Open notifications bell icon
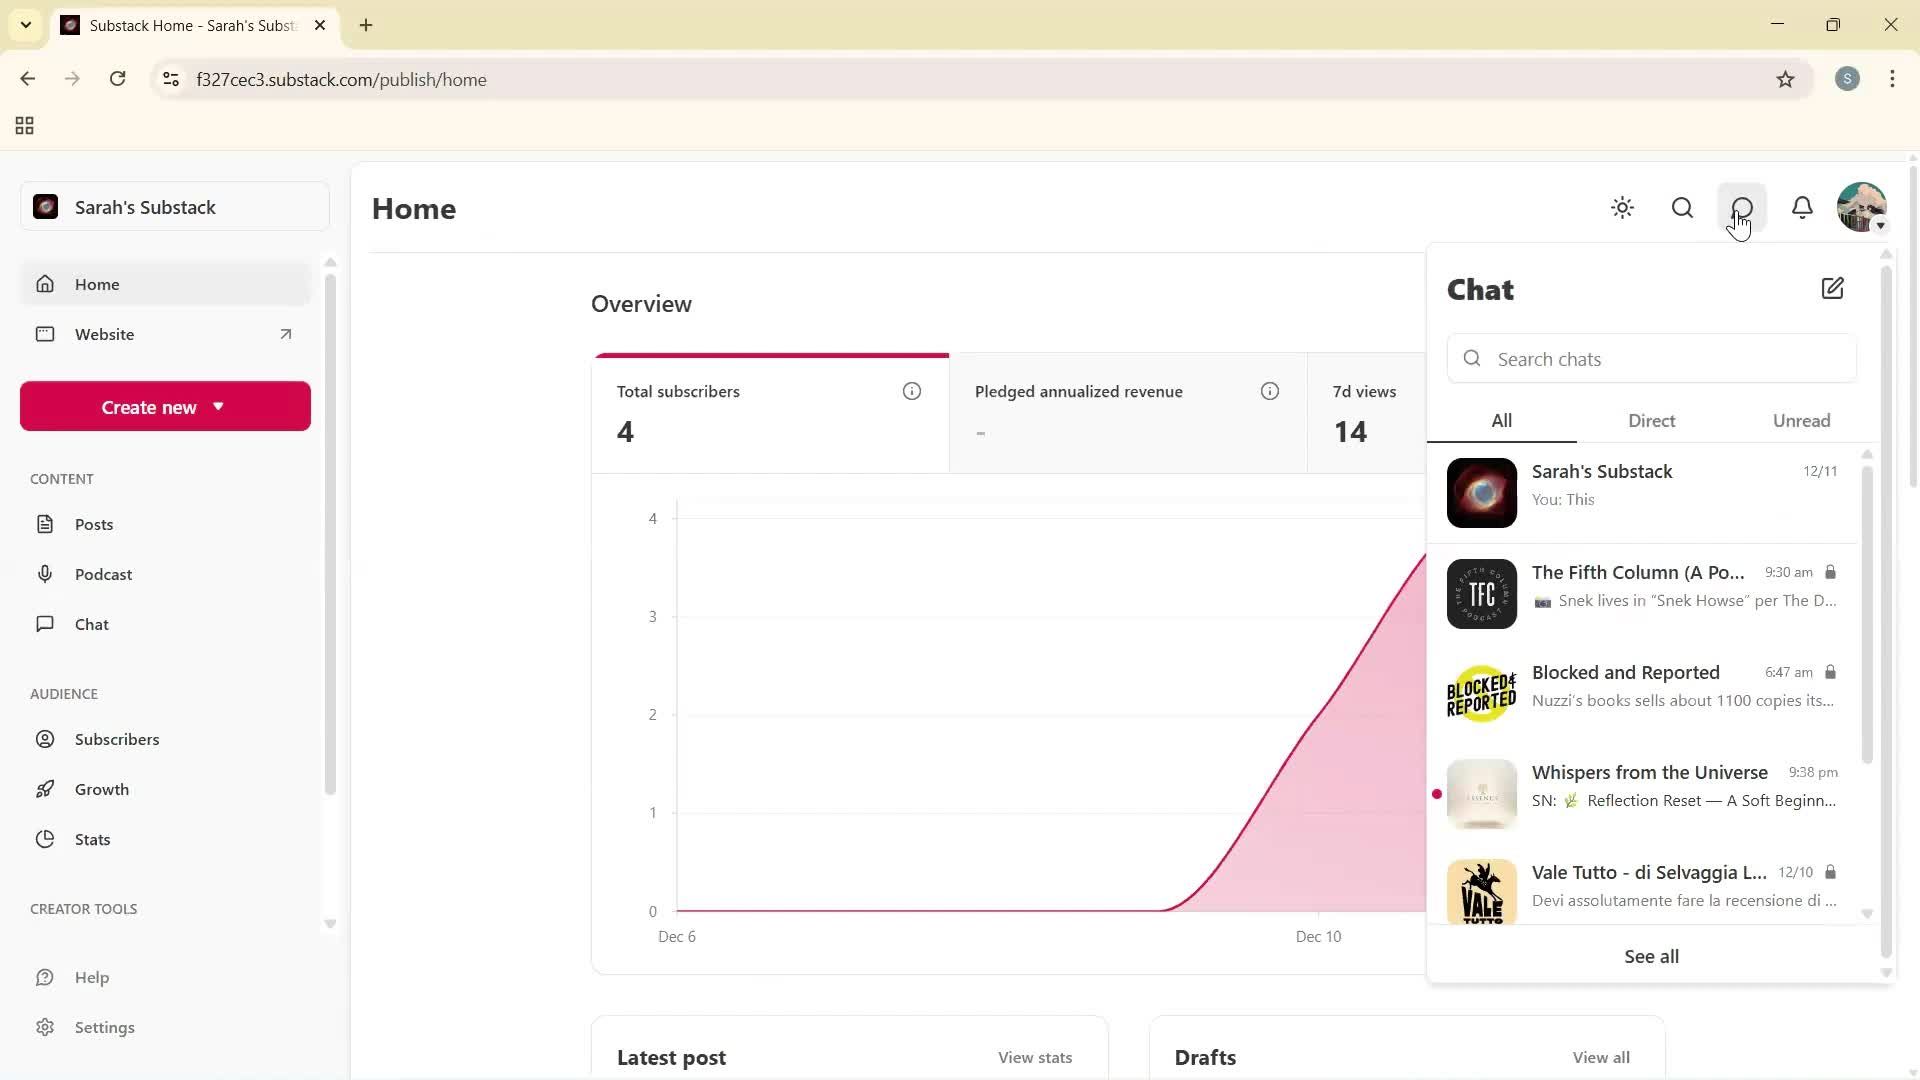The width and height of the screenshot is (1920, 1080). point(1802,208)
